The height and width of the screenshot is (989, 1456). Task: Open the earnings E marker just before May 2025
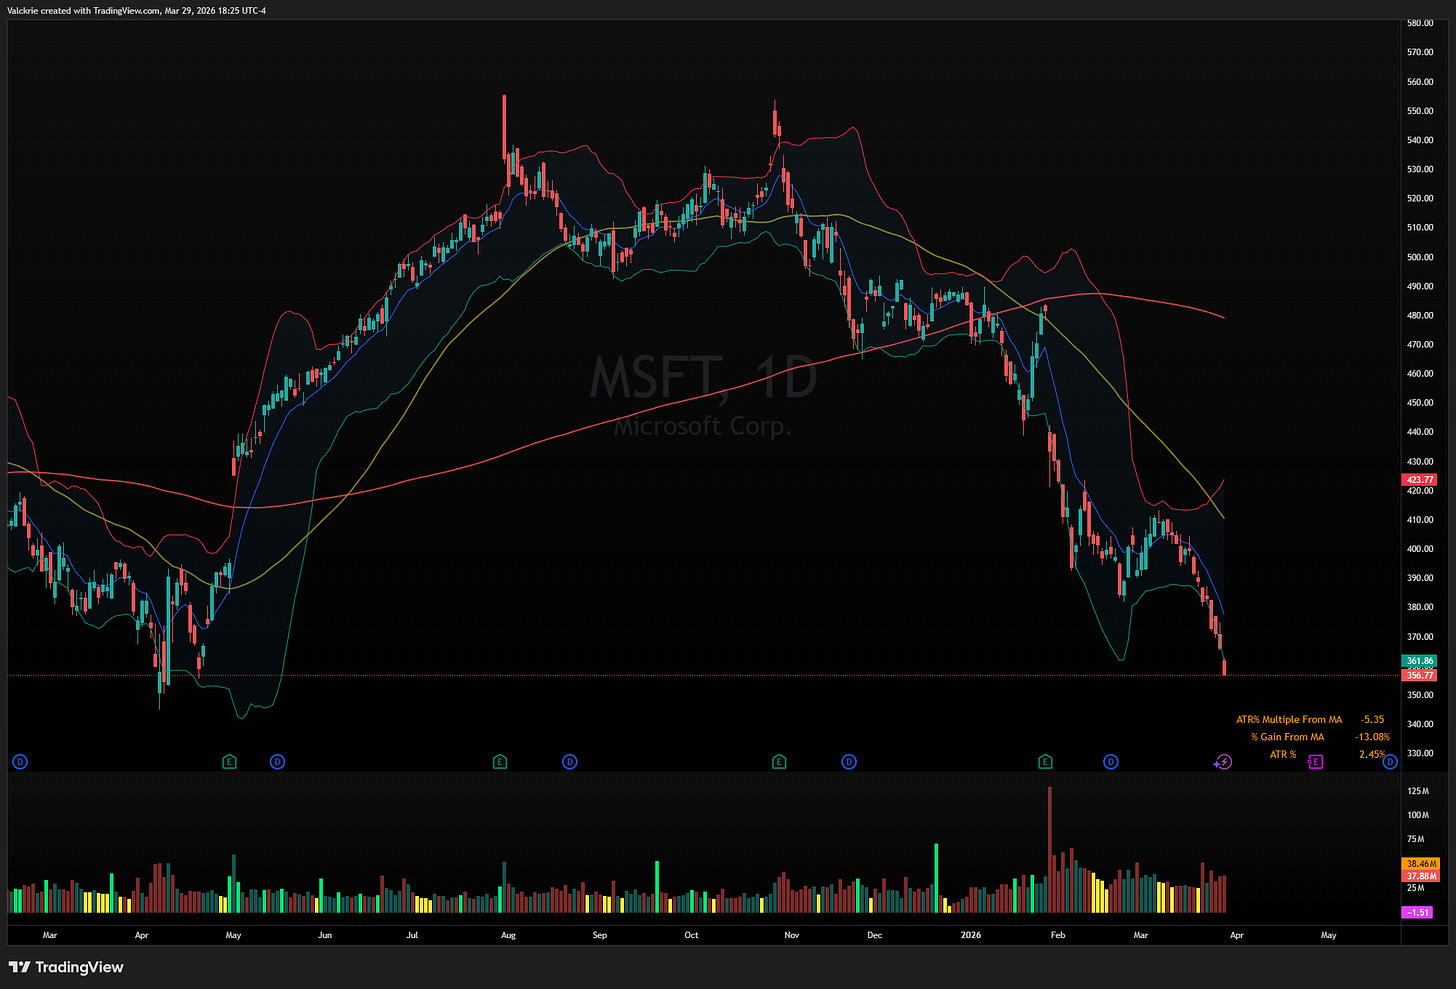229,762
